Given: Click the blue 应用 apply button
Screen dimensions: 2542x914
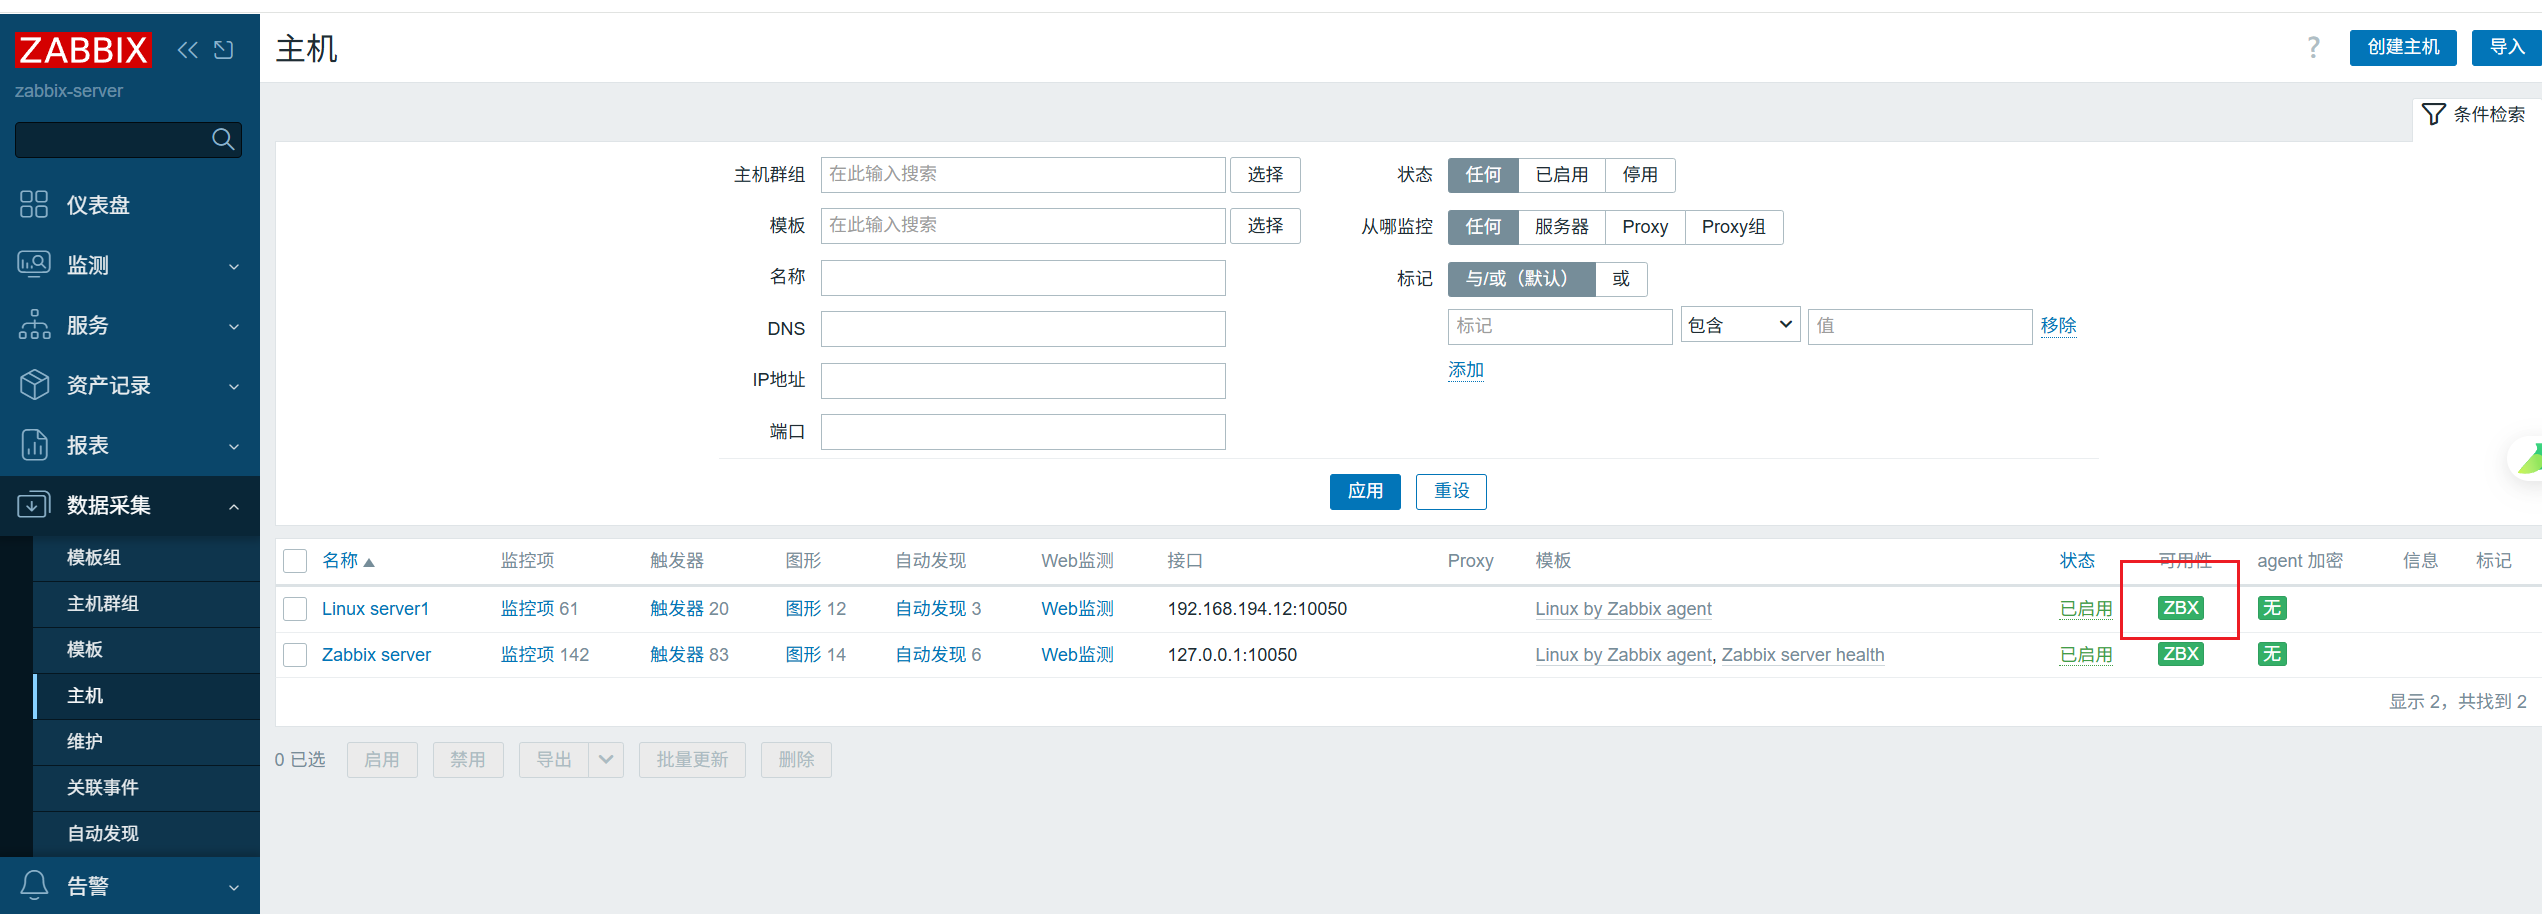Looking at the screenshot, I should click(x=1365, y=491).
